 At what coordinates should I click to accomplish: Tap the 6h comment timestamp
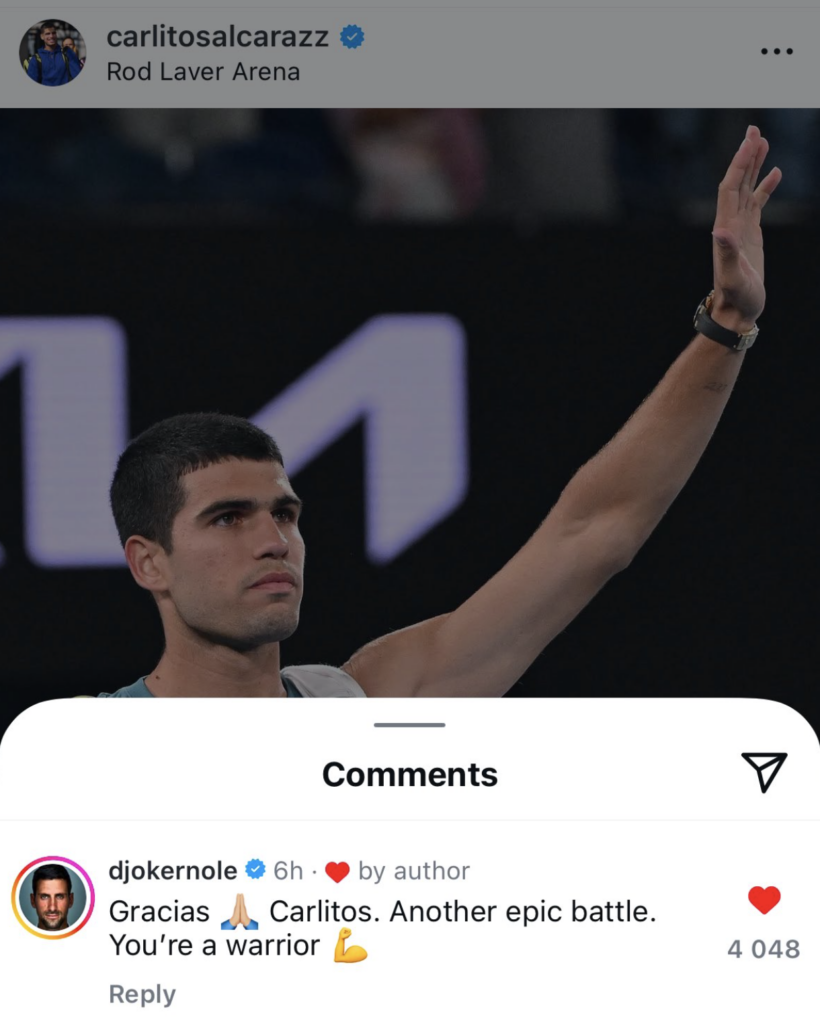click(288, 871)
